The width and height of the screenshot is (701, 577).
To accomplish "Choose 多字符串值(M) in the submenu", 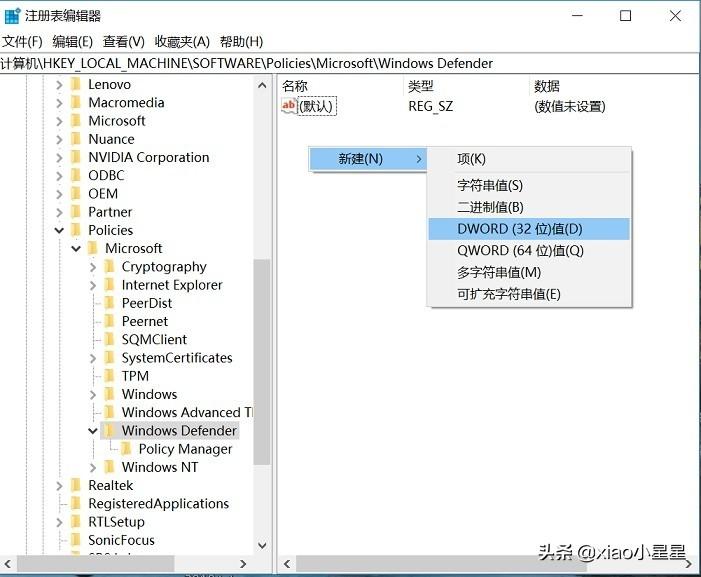I will (x=529, y=272).
